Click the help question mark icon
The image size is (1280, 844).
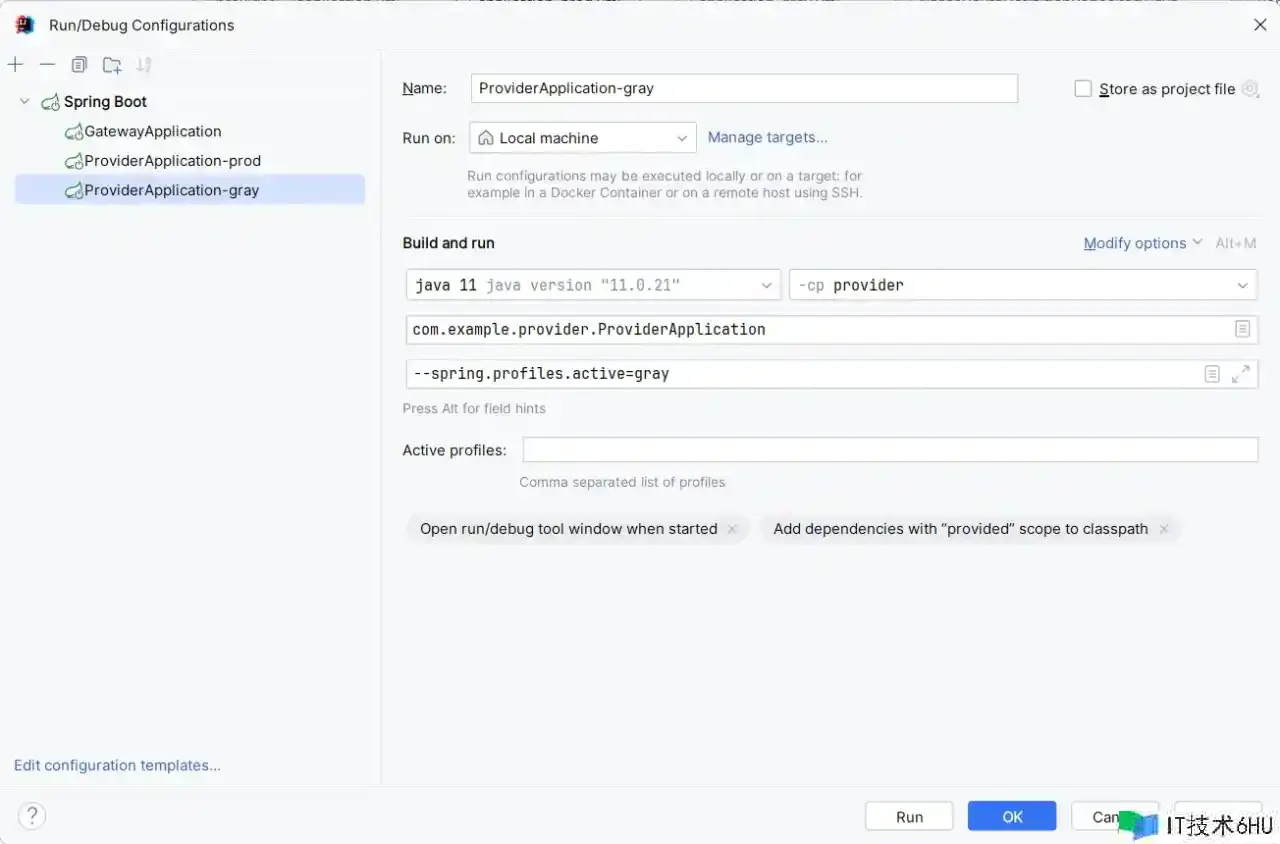tap(32, 815)
